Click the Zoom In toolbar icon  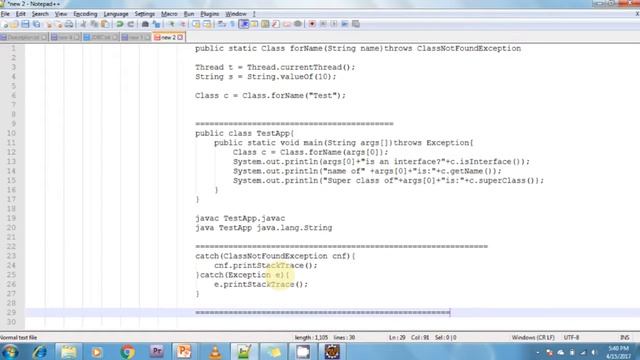172,24
